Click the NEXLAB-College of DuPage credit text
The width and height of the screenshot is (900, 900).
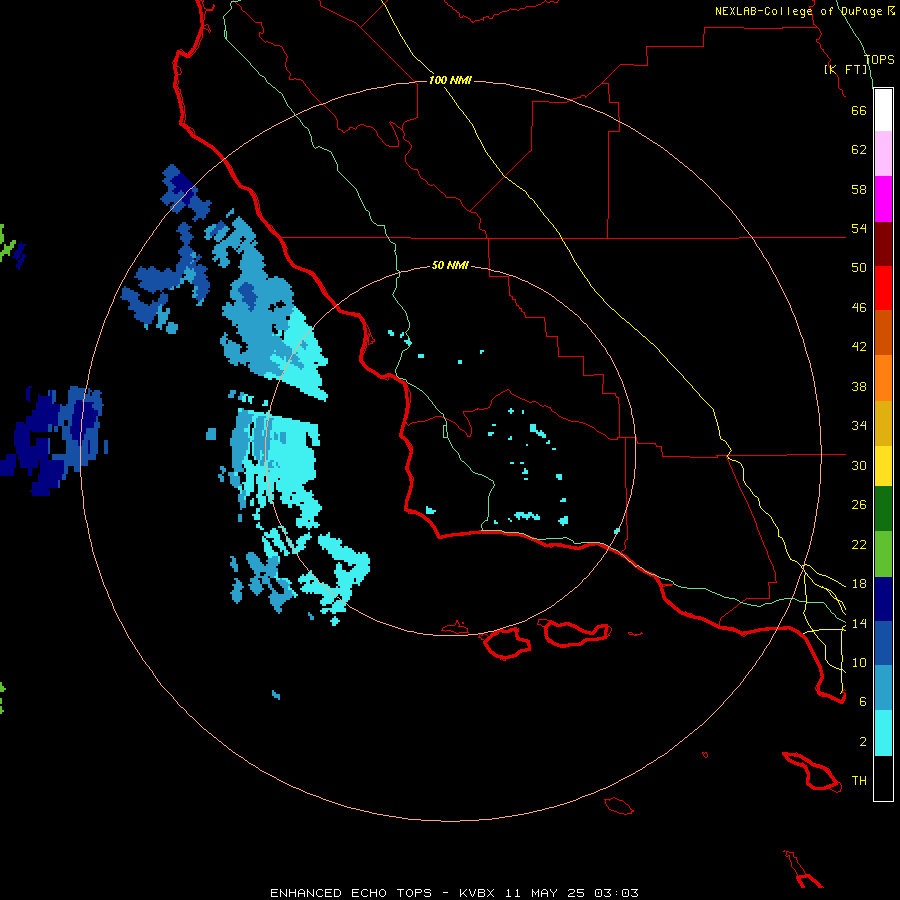pos(805,11)
